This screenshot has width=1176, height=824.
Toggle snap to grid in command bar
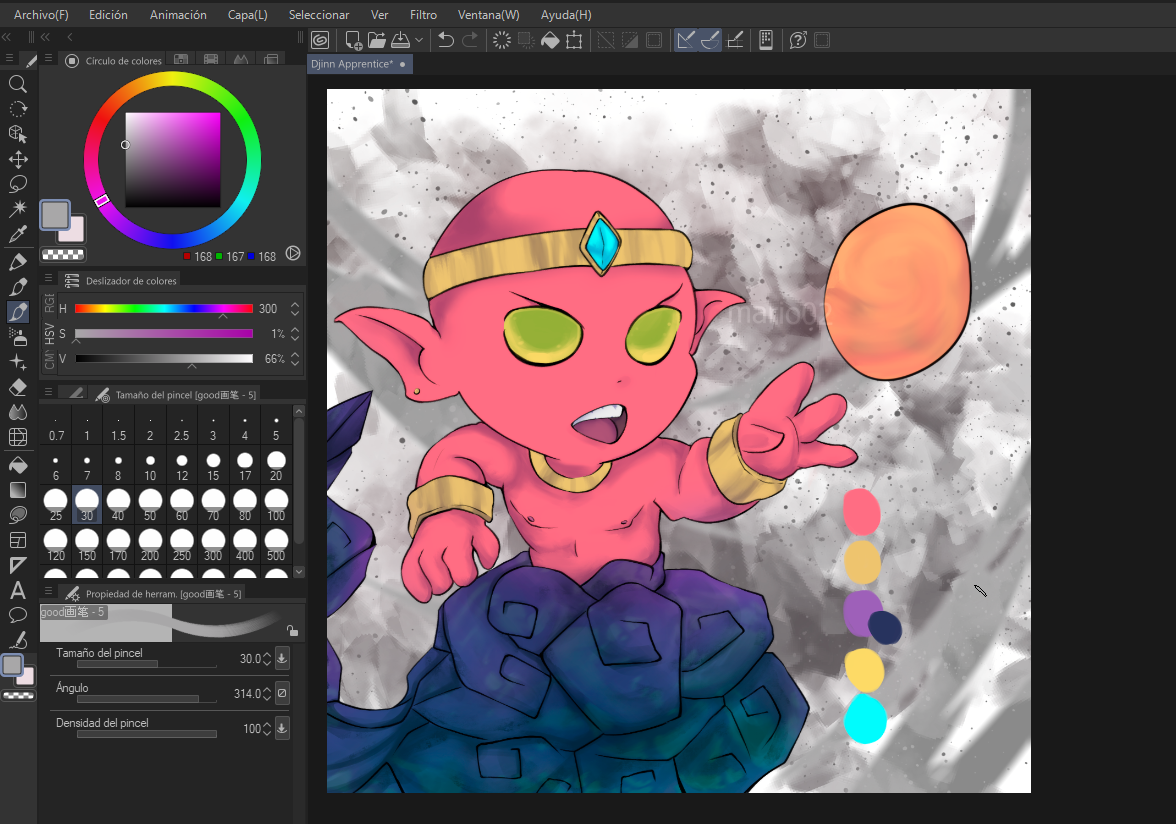735,40
